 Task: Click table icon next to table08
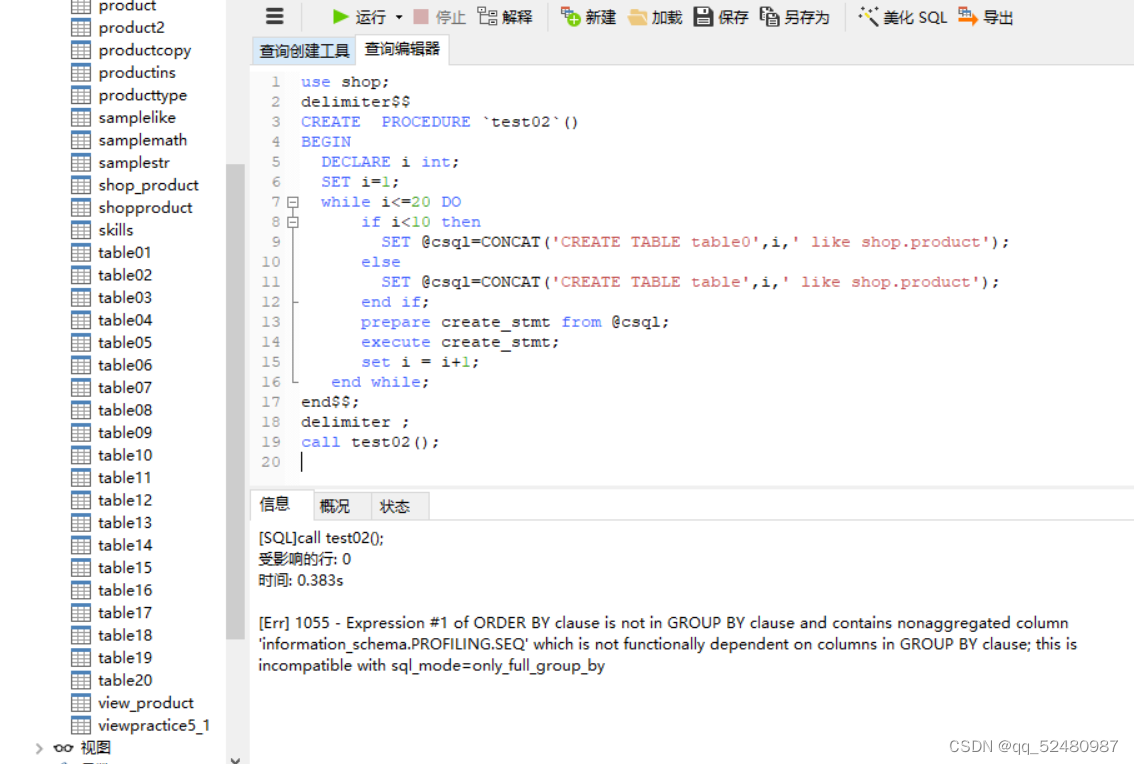tap(81, 410)
